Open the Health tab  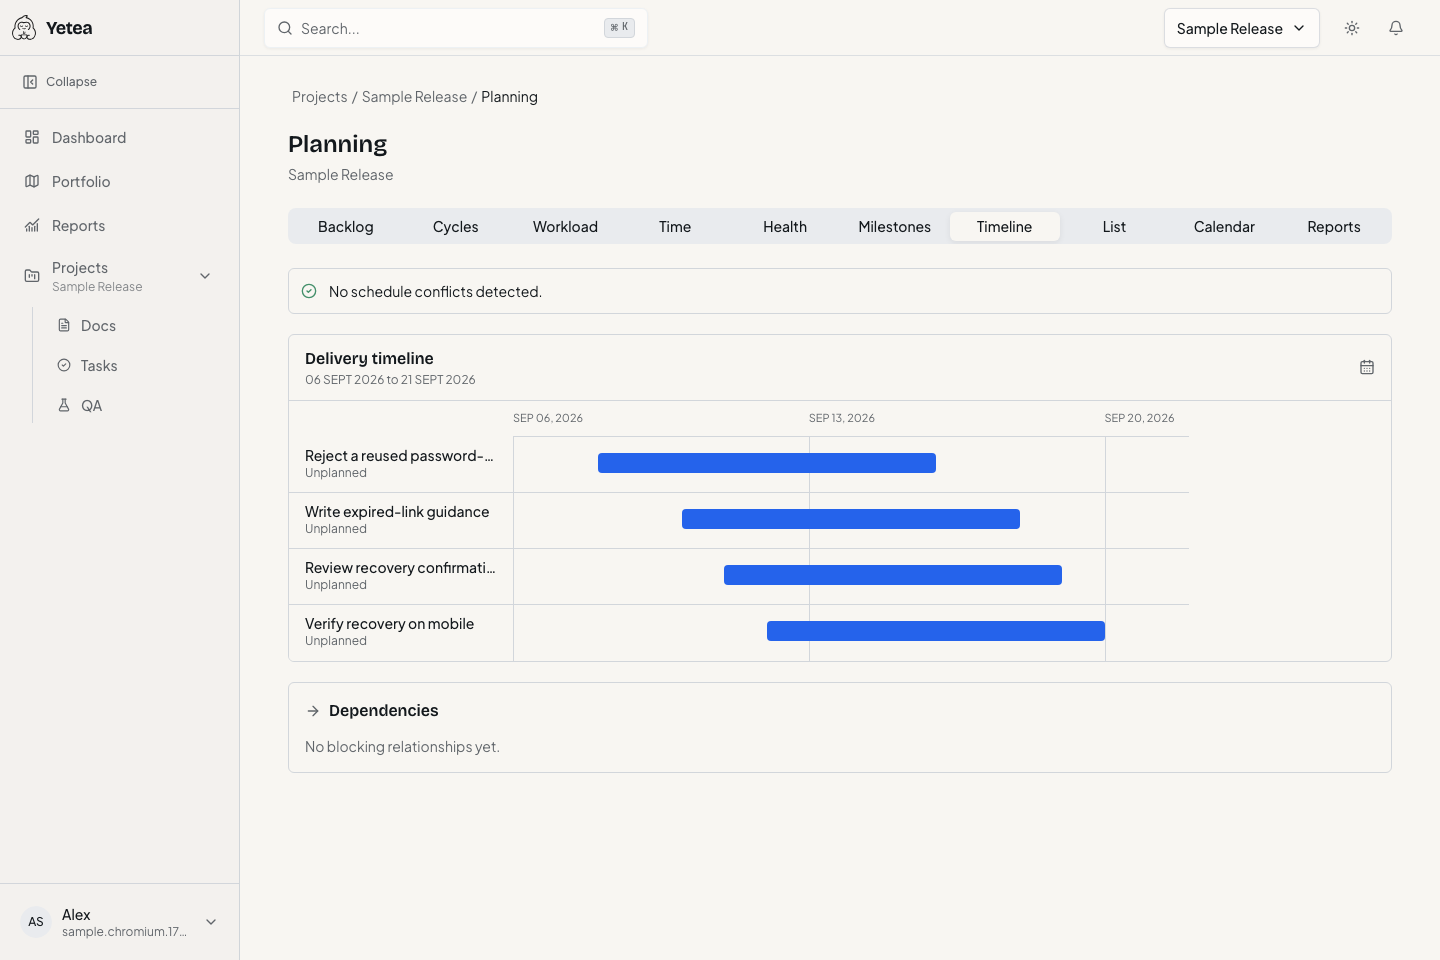785,227
